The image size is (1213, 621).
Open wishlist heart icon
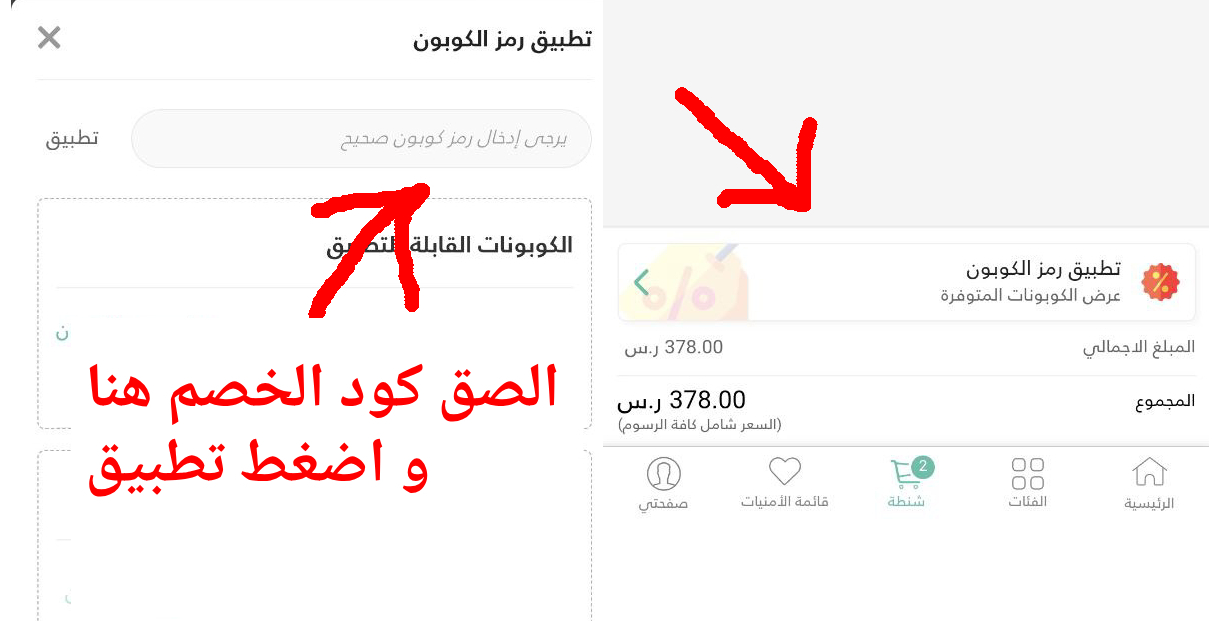785,472
